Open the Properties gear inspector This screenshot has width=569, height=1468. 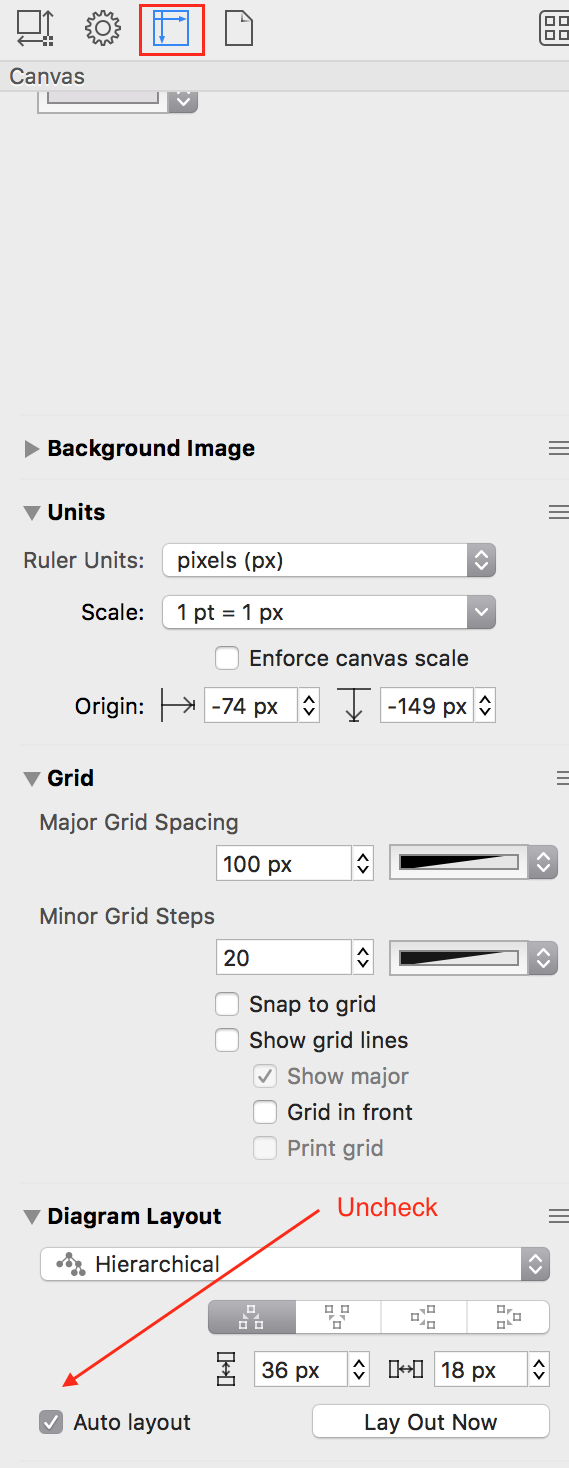click(x=103, y=28)
